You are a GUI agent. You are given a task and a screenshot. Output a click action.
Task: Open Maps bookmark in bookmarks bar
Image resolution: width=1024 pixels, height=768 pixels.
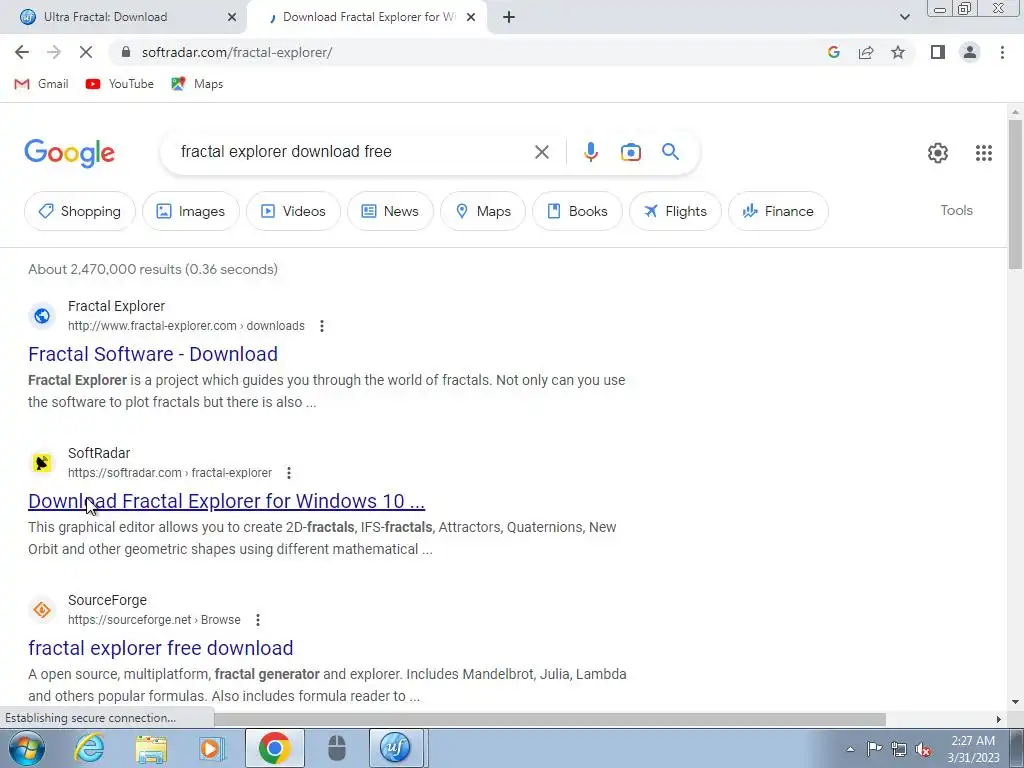tap(197, 84)
